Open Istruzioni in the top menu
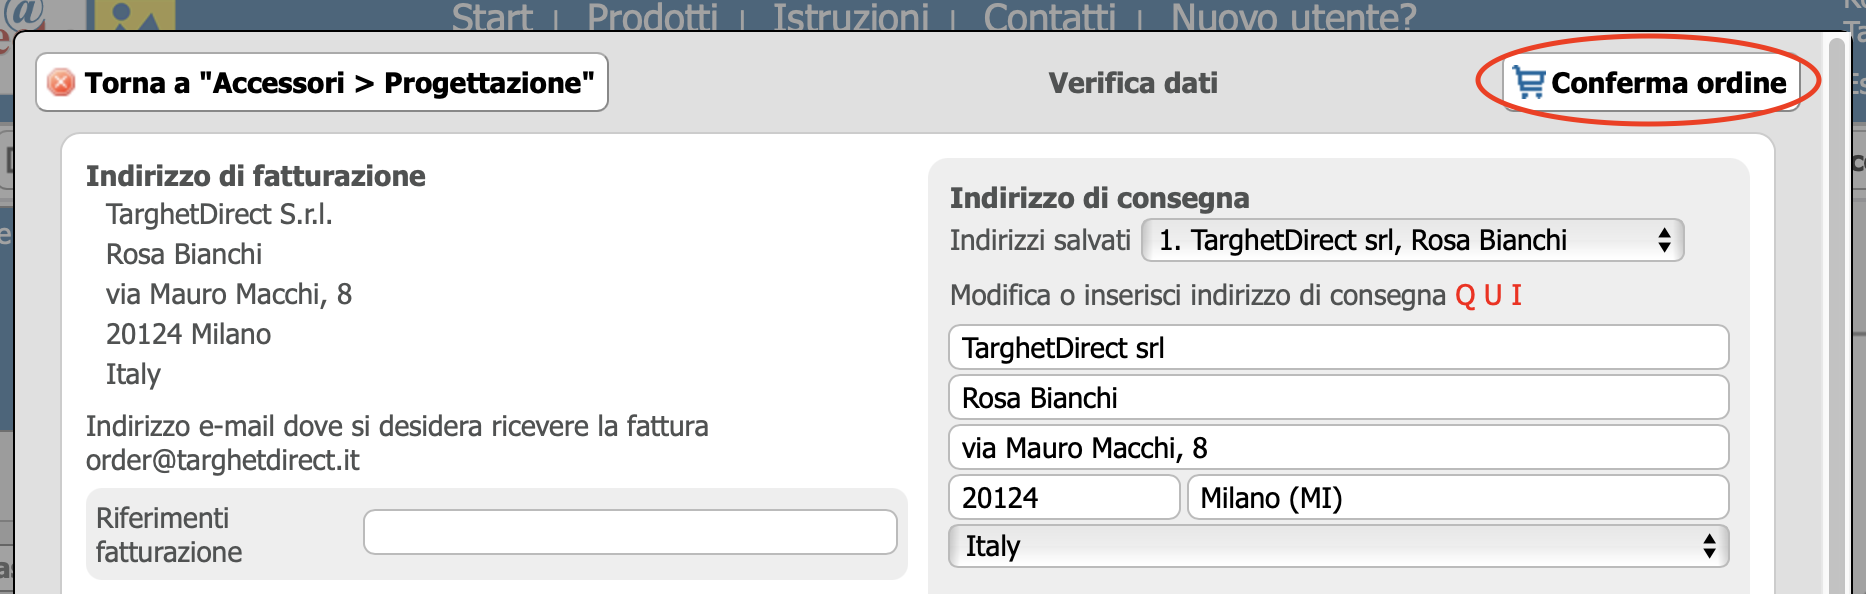This screenshot has height=594, width=1866. point(851,17)
